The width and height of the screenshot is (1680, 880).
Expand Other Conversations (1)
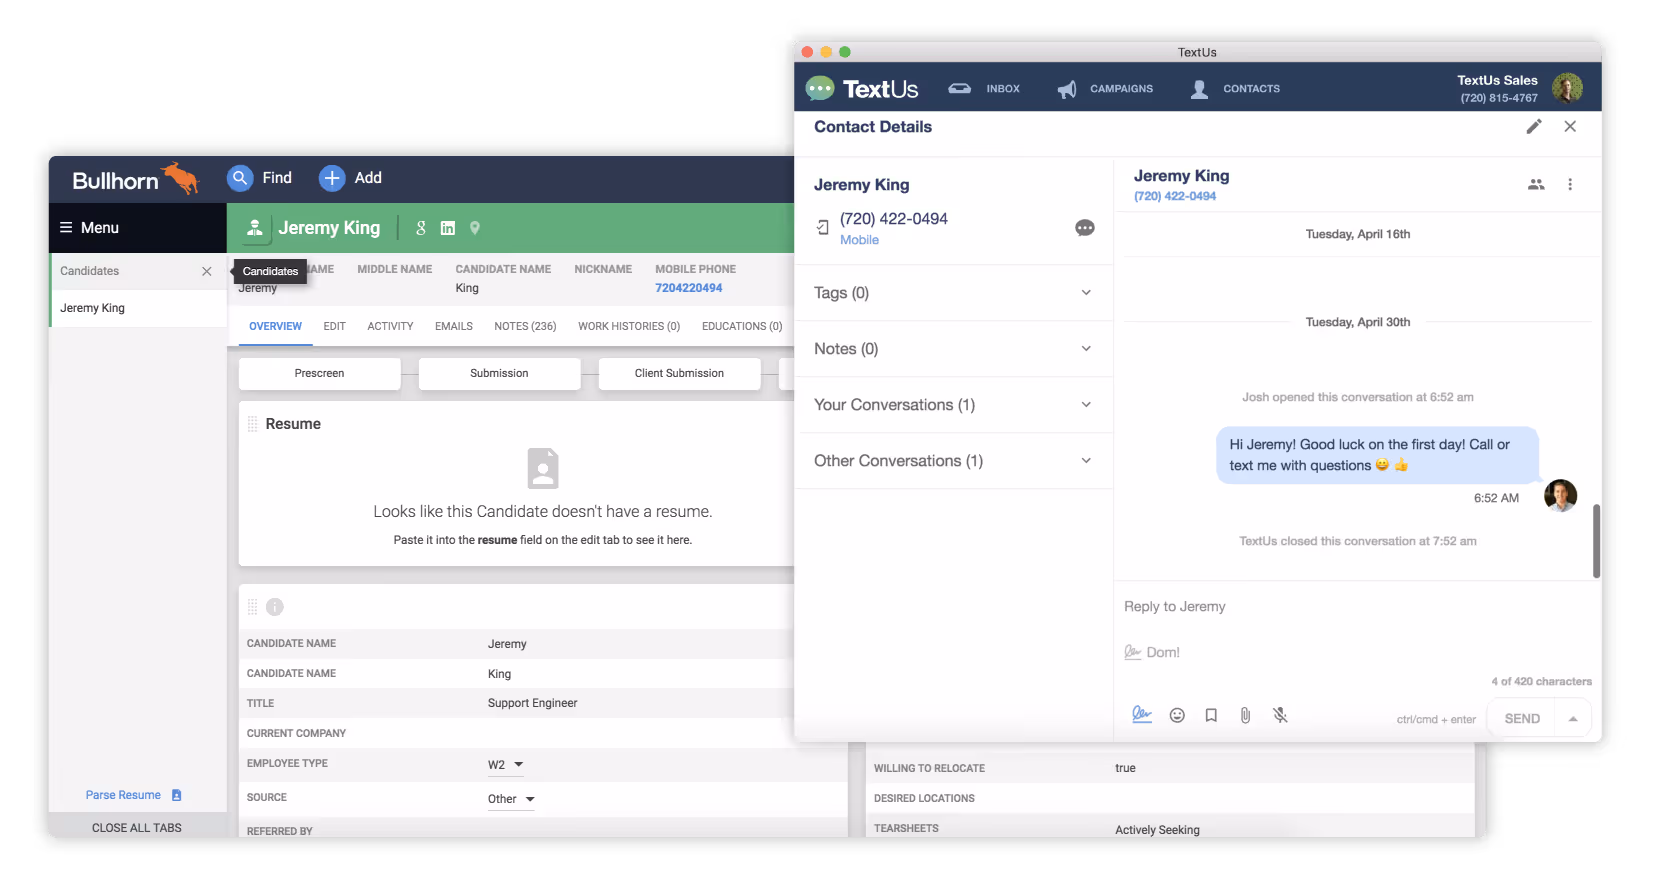tap(953, 461)
